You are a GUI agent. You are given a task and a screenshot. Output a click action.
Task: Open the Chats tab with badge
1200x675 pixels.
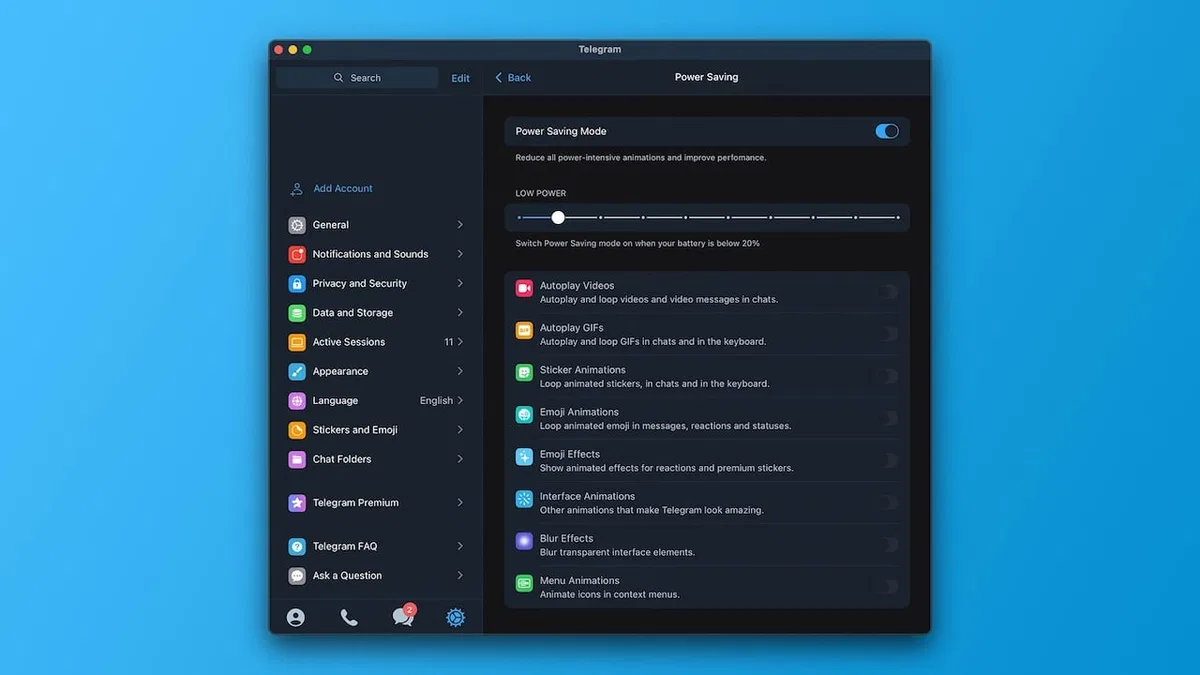coord(403,615)
